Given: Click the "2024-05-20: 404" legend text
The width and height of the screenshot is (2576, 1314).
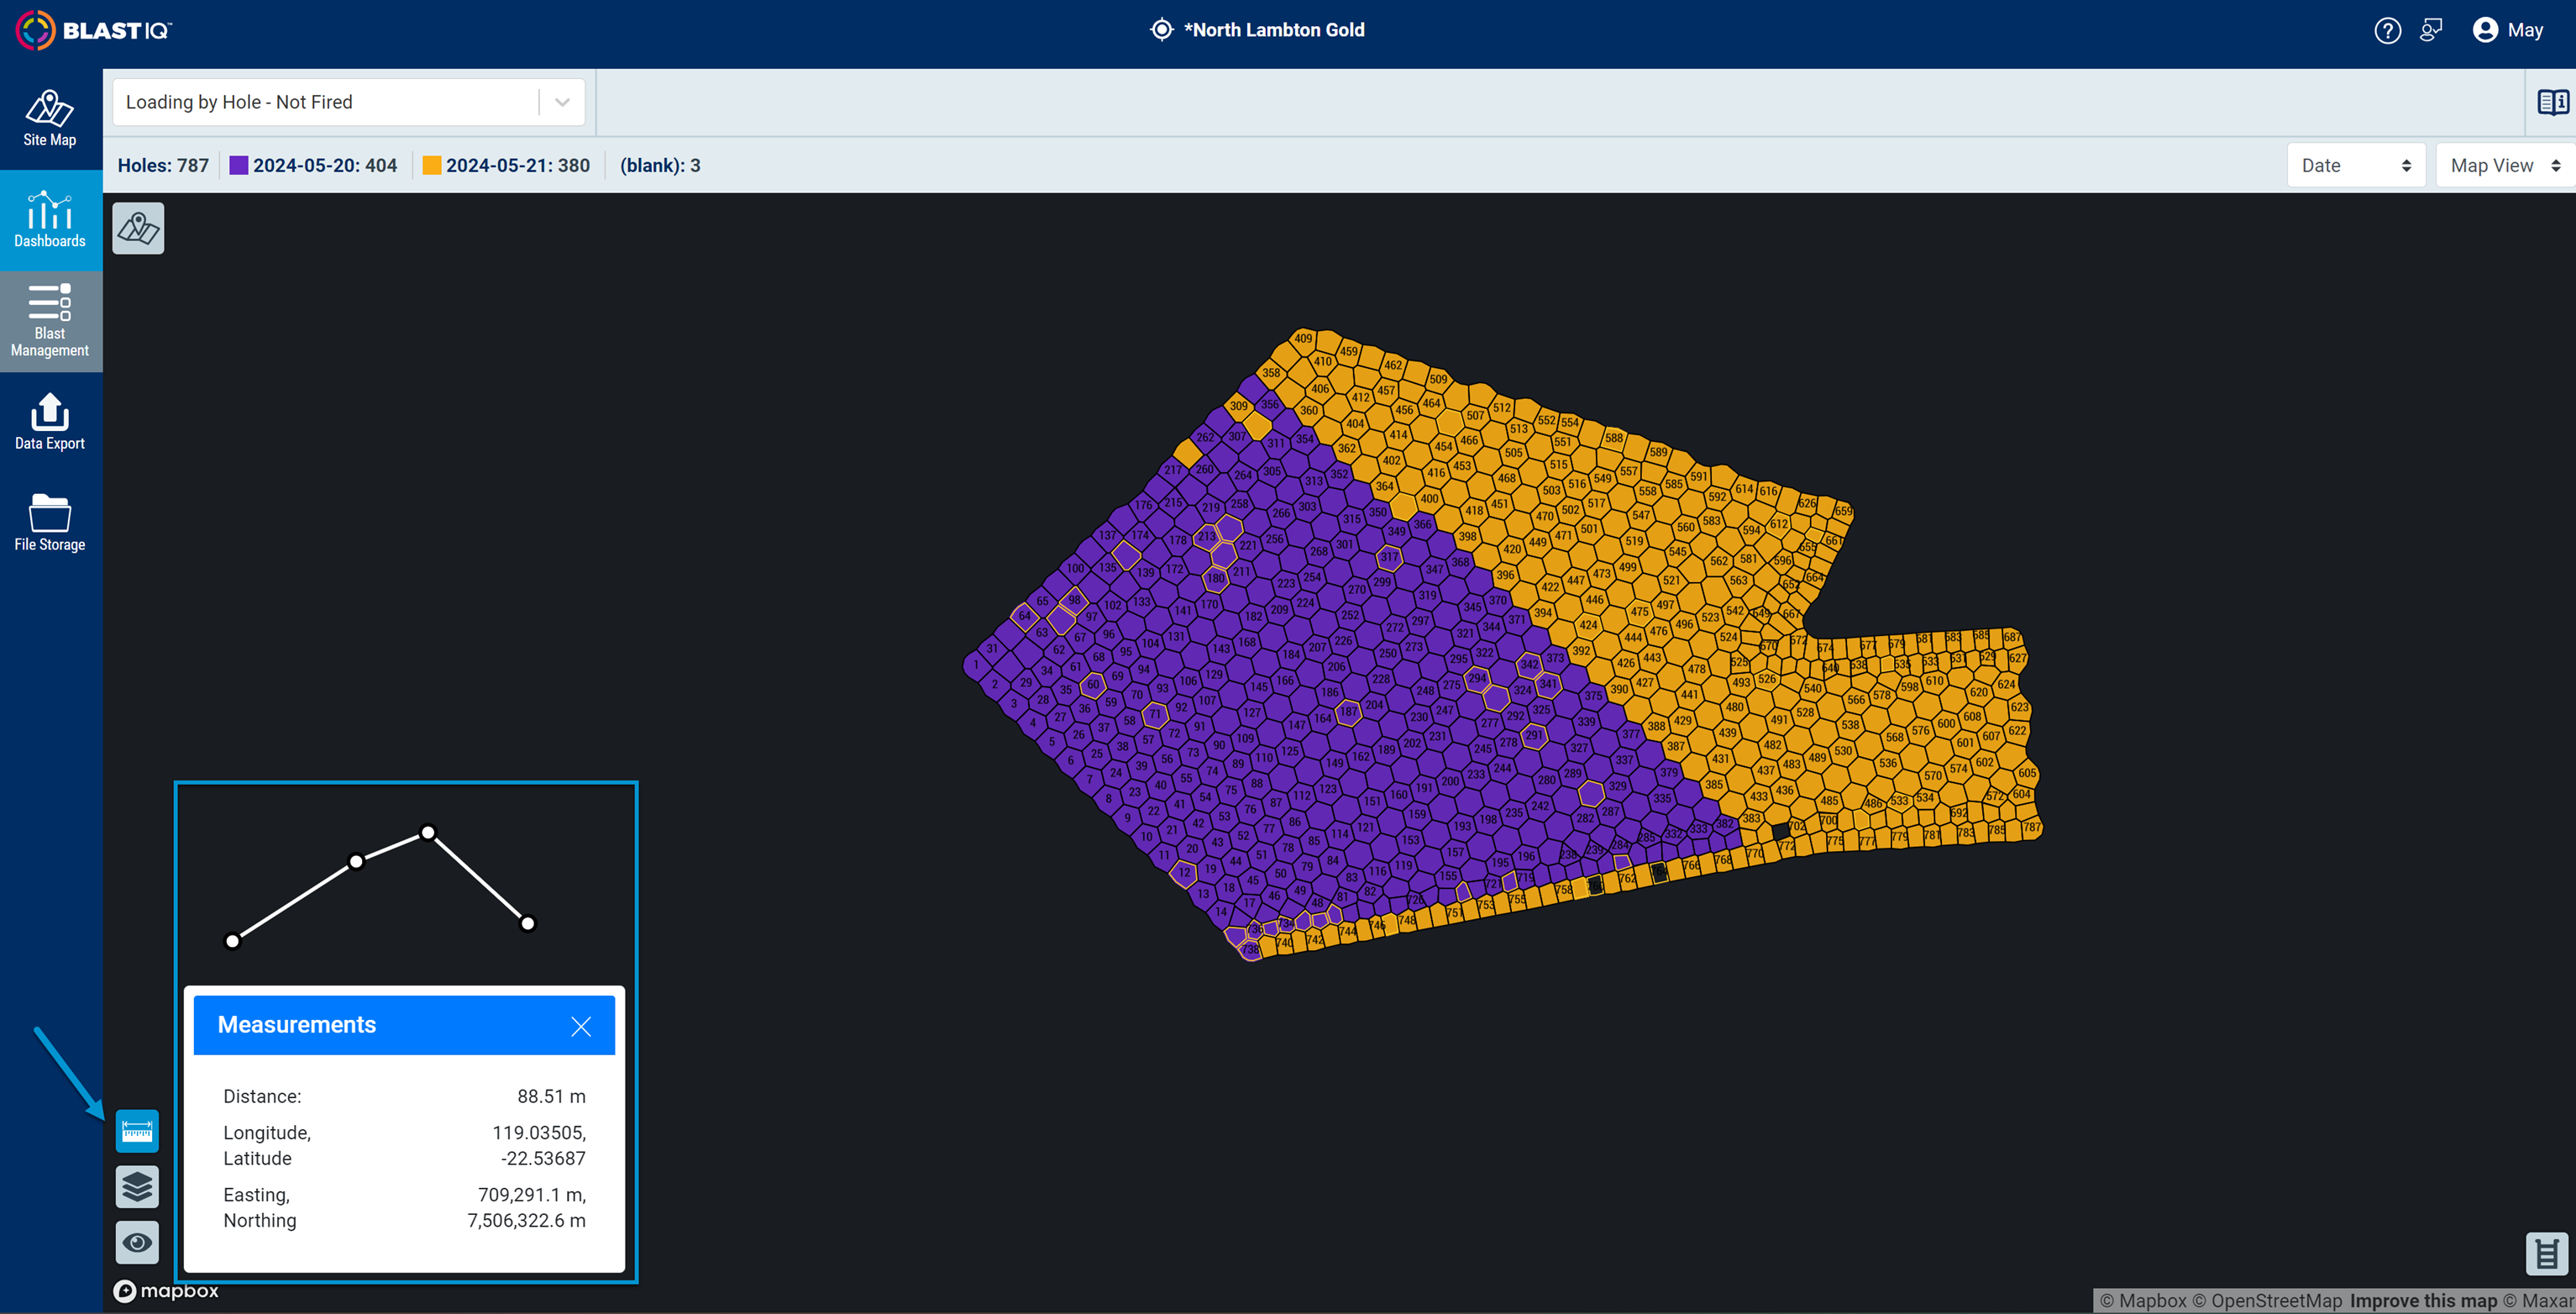Looking at the screenshot, I should (325, 166).
